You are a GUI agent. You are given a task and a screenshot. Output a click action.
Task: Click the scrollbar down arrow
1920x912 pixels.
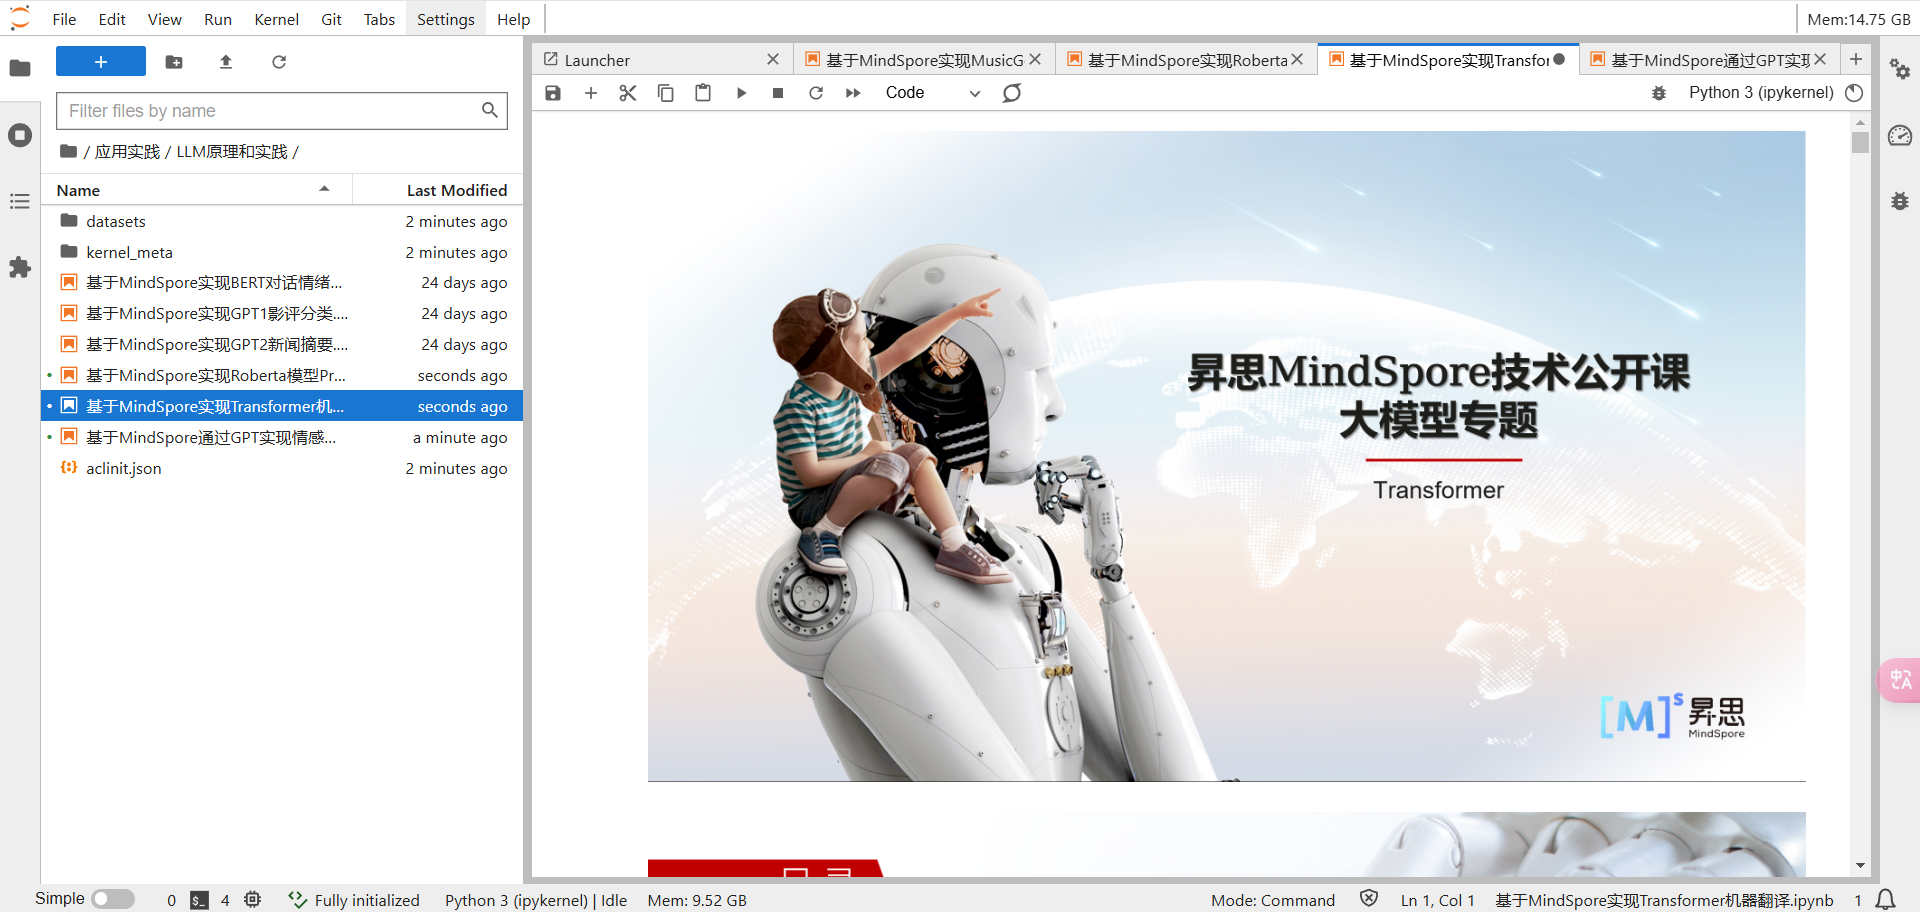point(1860,866)
